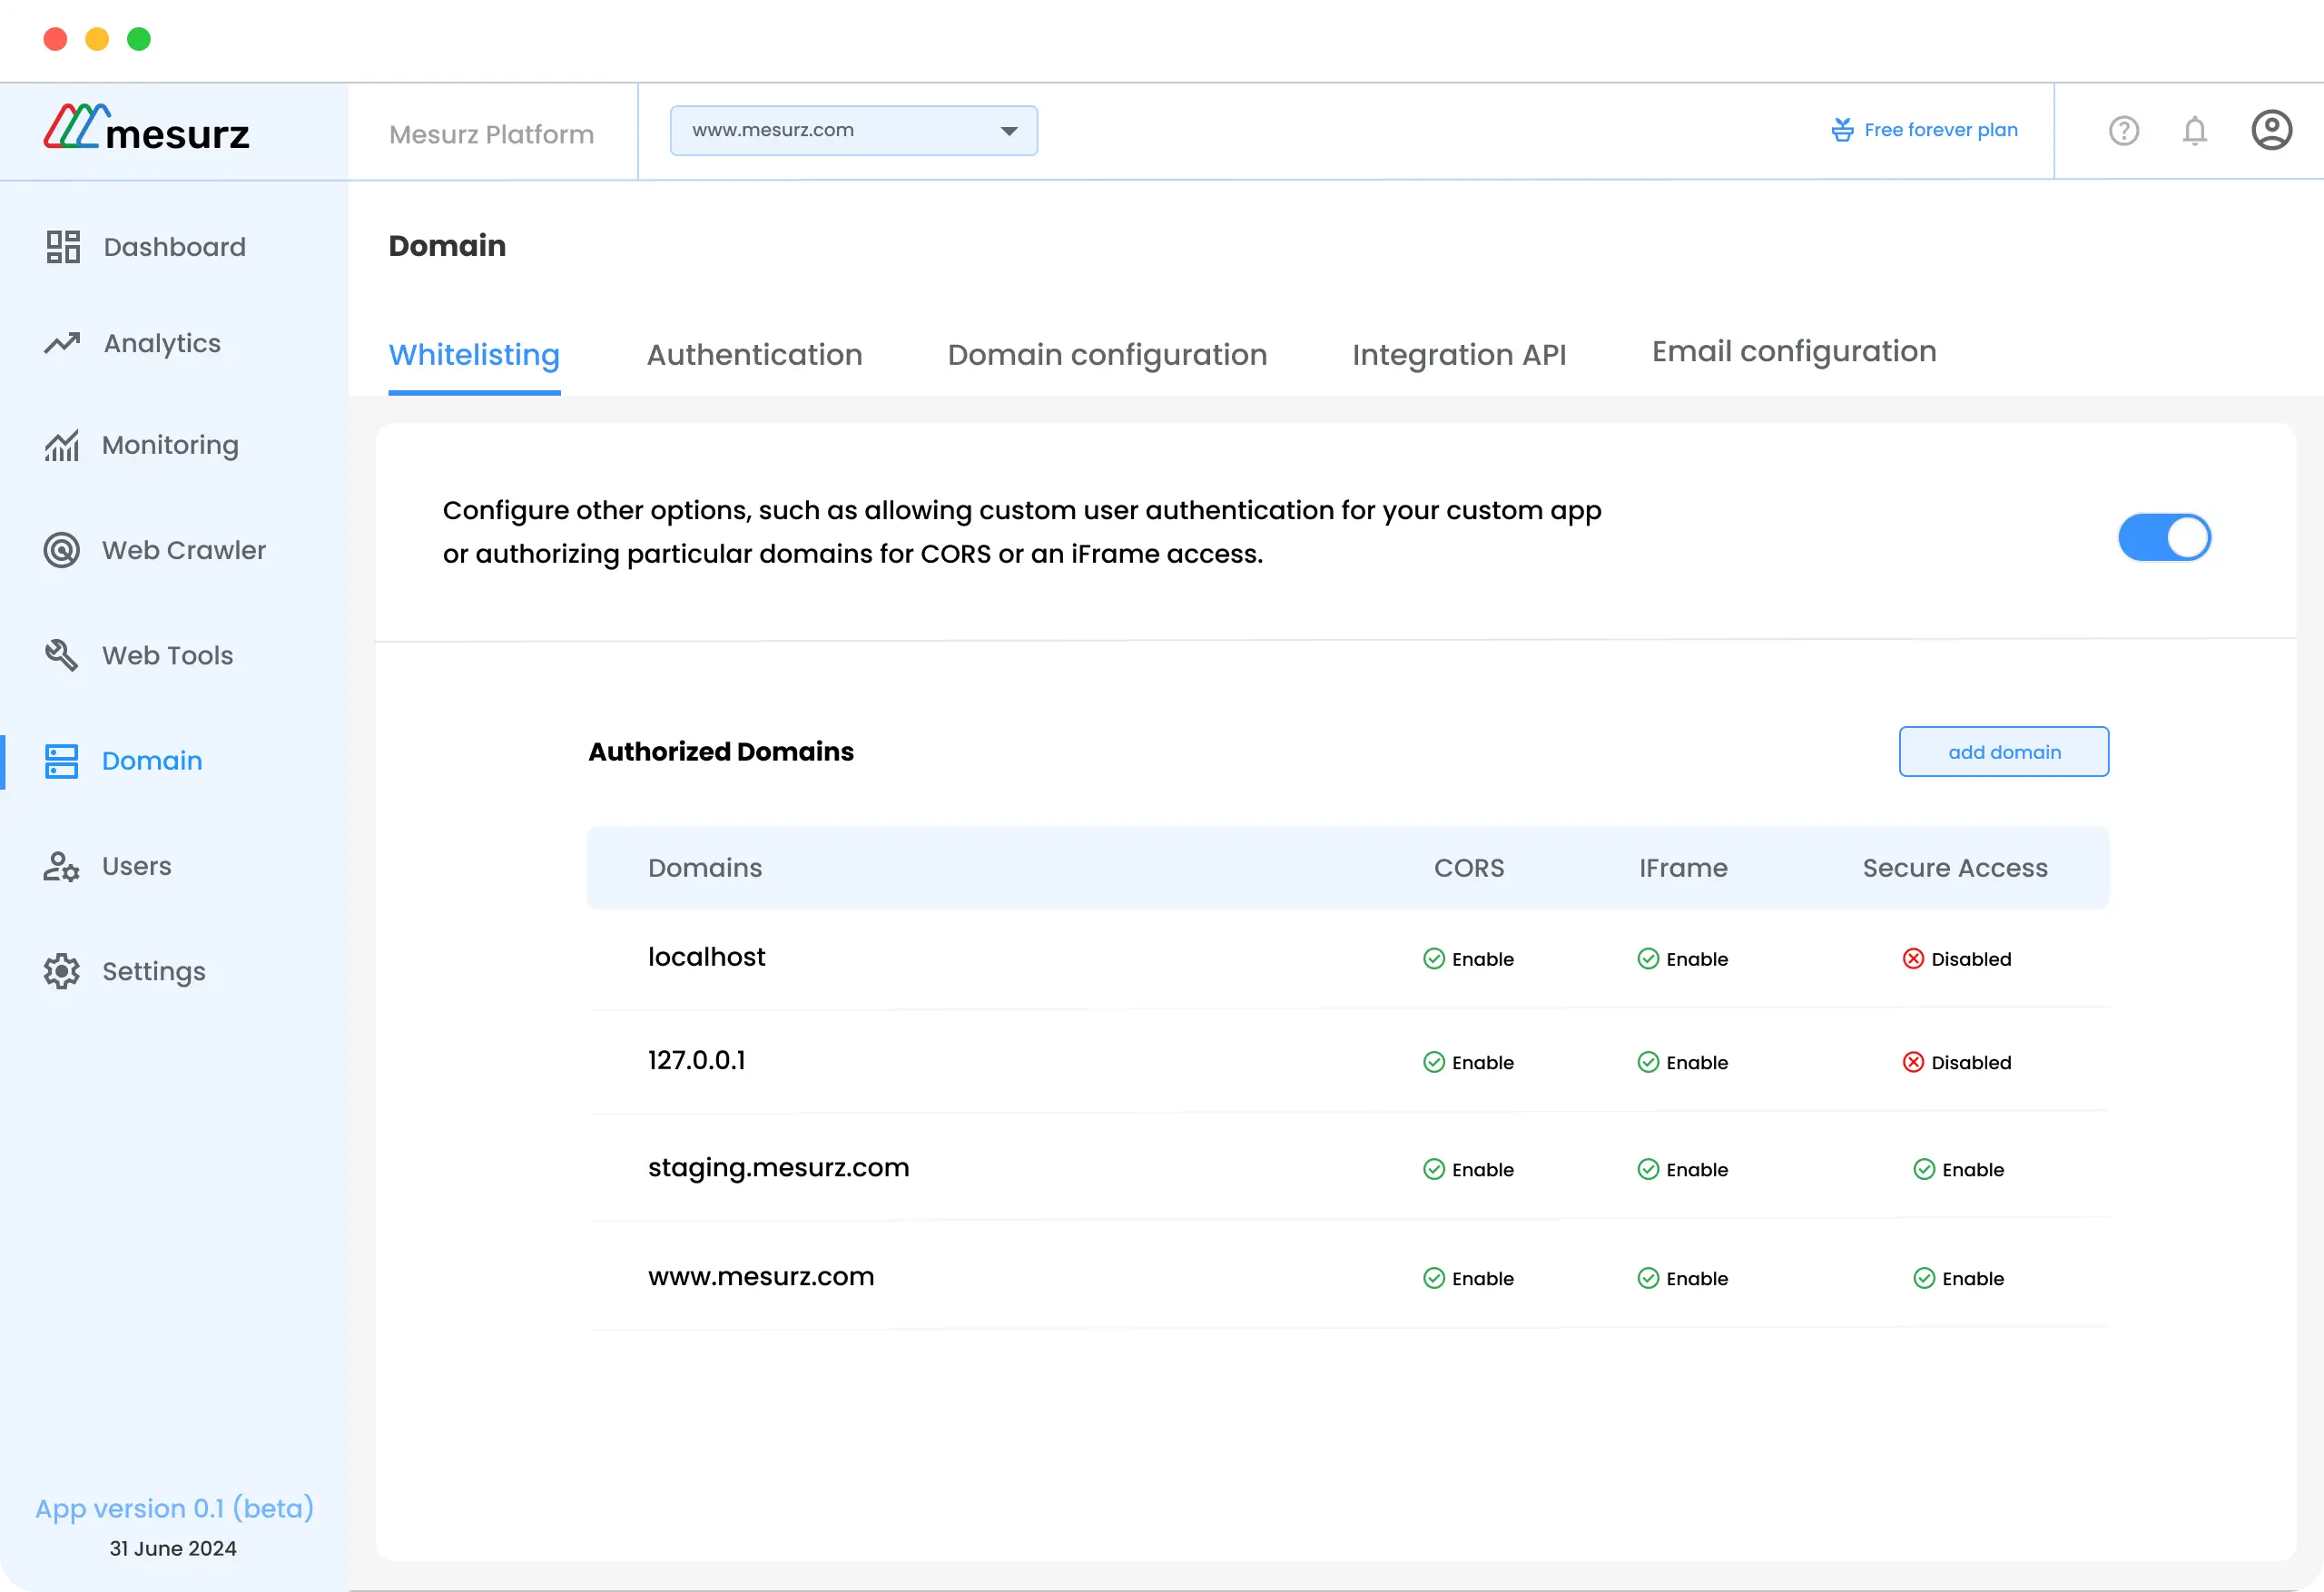The width and height of the screenshot is (2324, 1592).
Task: Click 127.0.0.1 CORS Enable check icon
Action: 1434,1062
